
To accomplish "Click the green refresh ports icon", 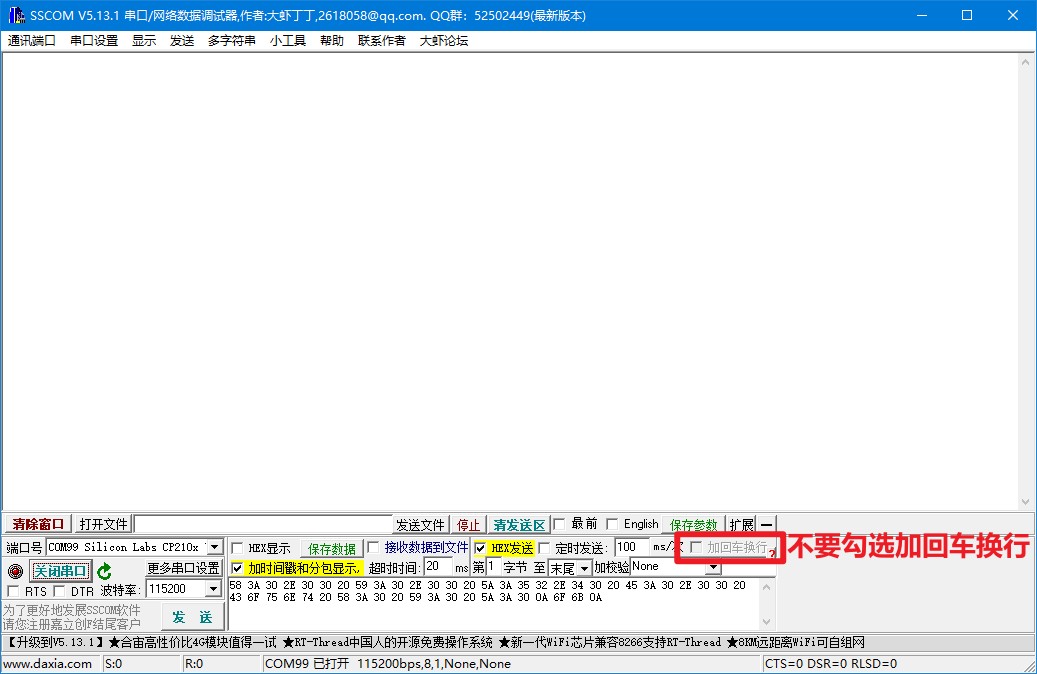I will pos(104,571).
